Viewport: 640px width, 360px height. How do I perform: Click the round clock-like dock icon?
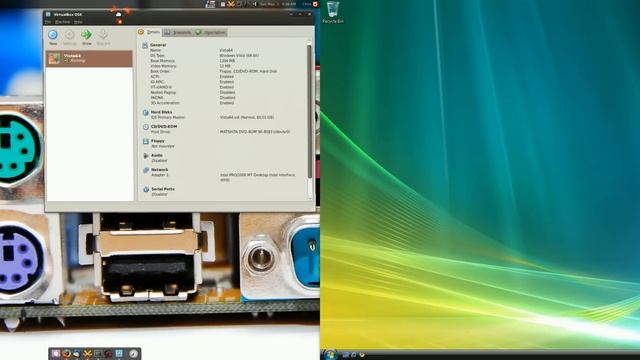(133, 354)
